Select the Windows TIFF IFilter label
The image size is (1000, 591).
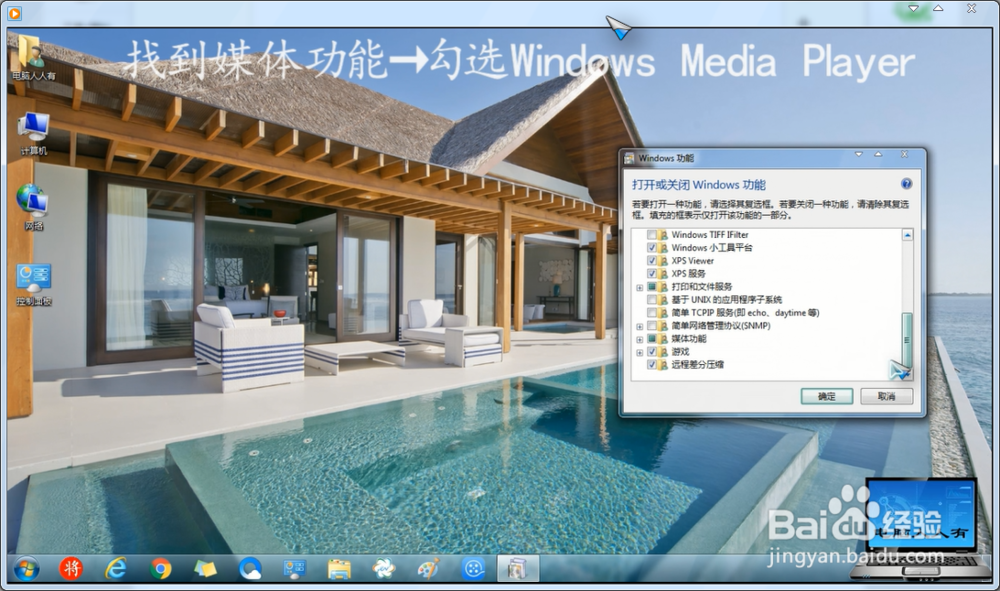click(x=710, y=235)
